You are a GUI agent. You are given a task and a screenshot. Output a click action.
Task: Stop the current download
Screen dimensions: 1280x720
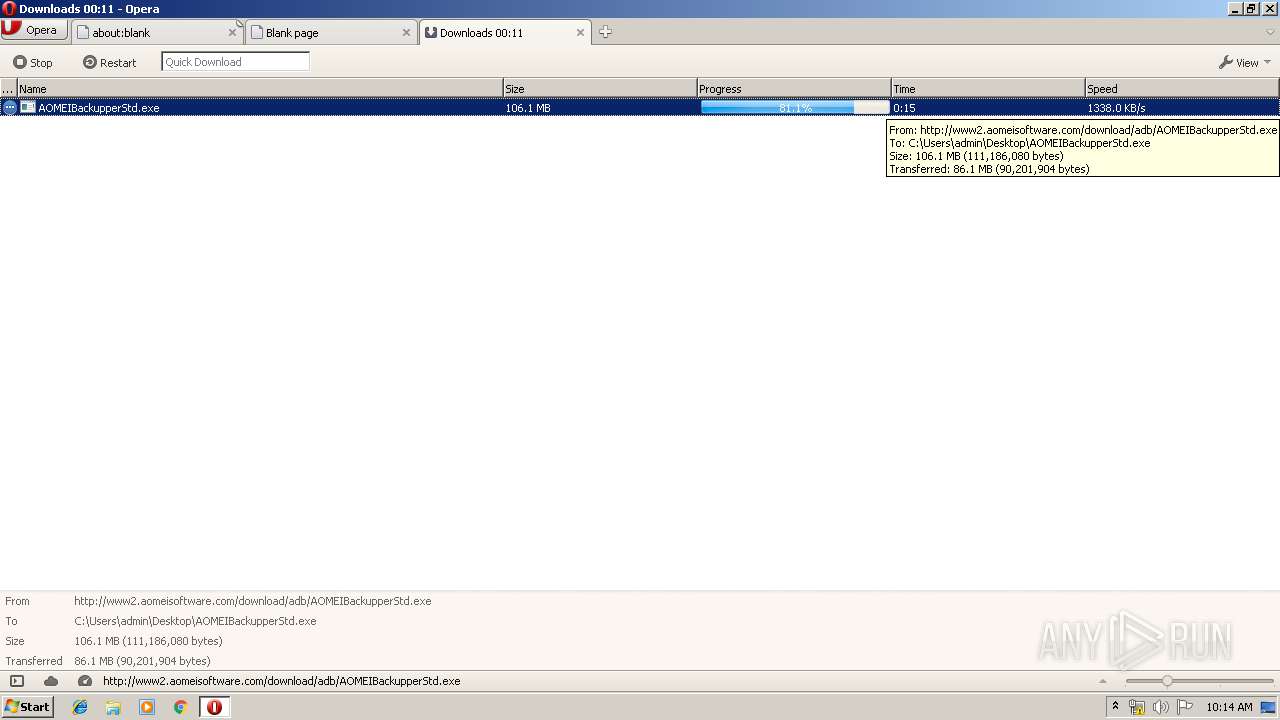coord(32,62)
